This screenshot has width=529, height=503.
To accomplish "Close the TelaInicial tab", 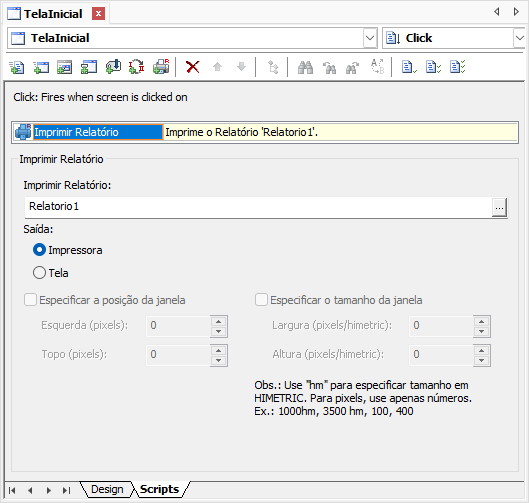I will coord(98,14).
